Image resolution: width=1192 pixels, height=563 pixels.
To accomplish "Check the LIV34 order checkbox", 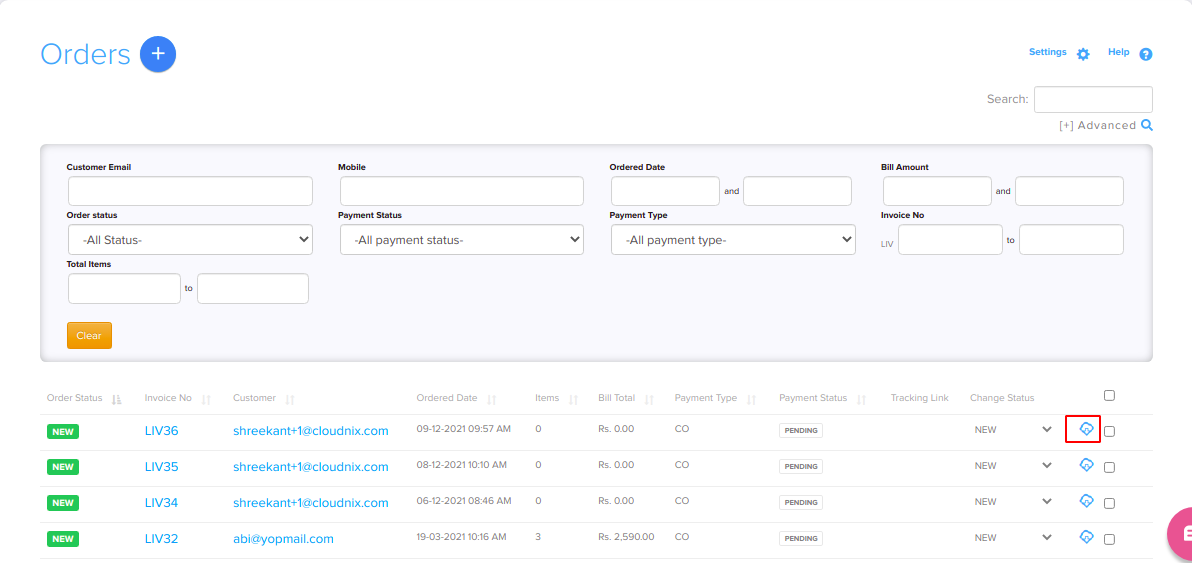I will click(1109, 503).
